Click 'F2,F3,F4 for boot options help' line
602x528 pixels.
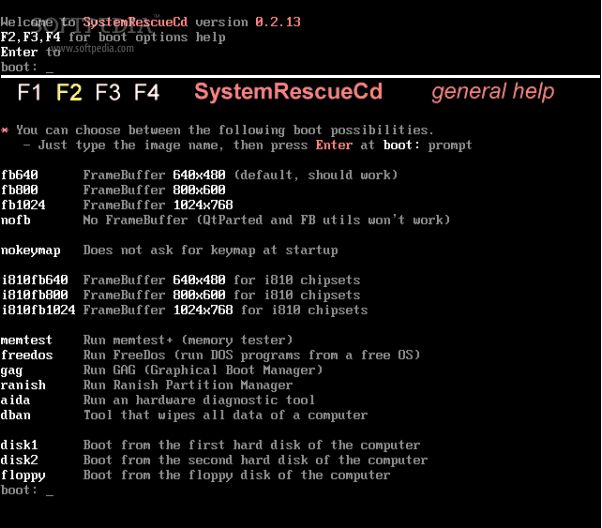tap(113, 37)
